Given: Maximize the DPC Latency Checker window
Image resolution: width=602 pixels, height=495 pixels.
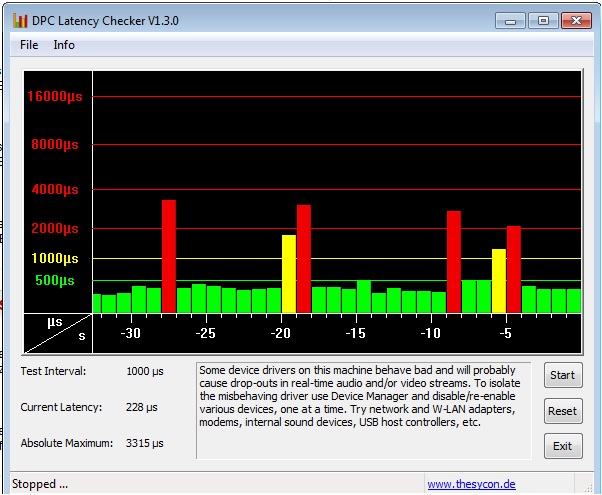Looking at the screenshot, I should tap(542, 20).
